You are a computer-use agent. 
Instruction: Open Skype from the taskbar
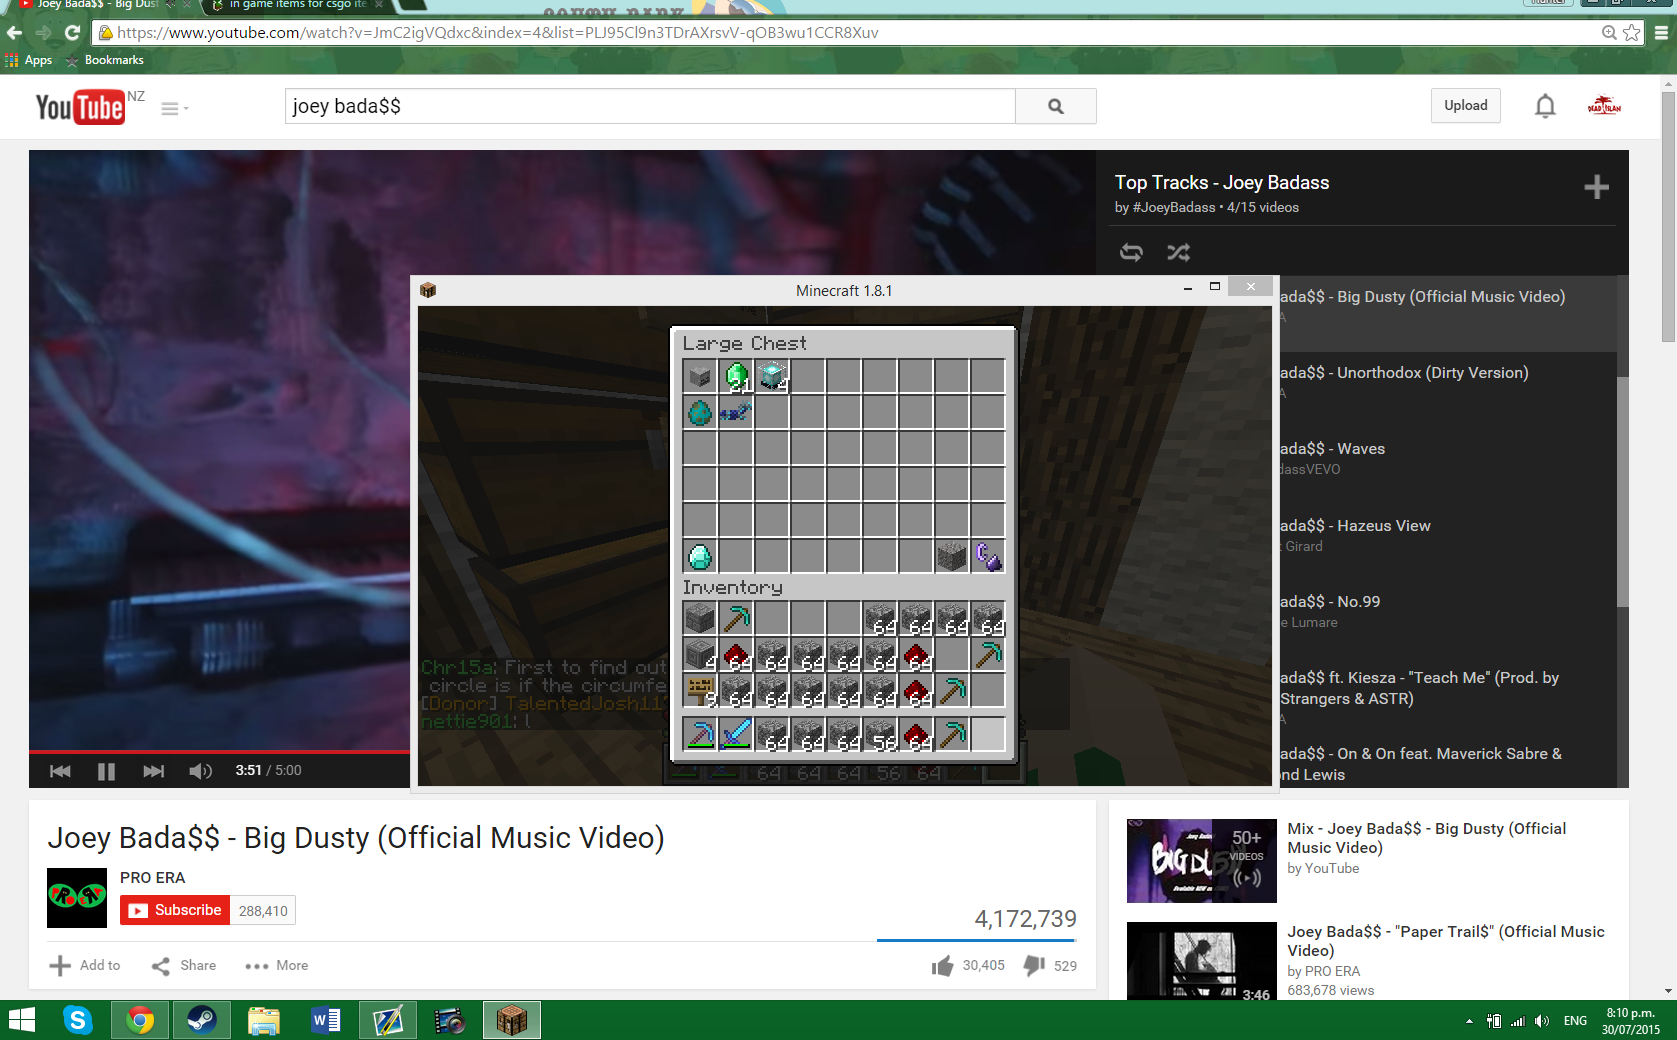click(x=77, y=1020)
